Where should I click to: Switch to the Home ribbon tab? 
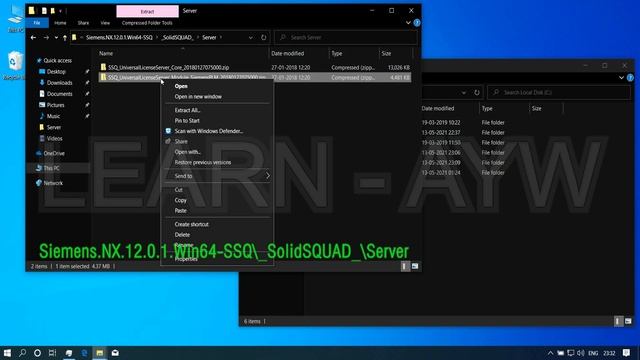(60, 23)
